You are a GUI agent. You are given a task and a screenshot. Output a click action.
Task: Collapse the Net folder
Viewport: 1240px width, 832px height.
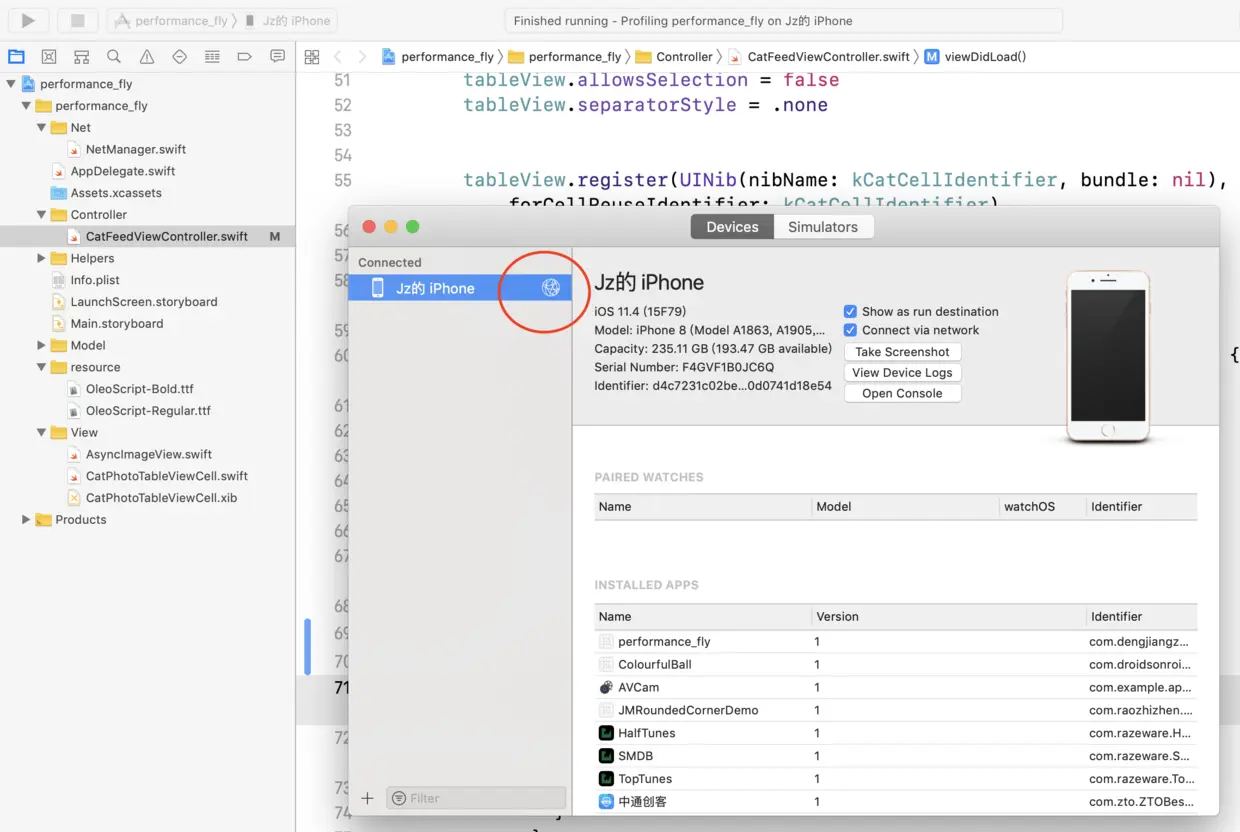(x=41, y=127)
